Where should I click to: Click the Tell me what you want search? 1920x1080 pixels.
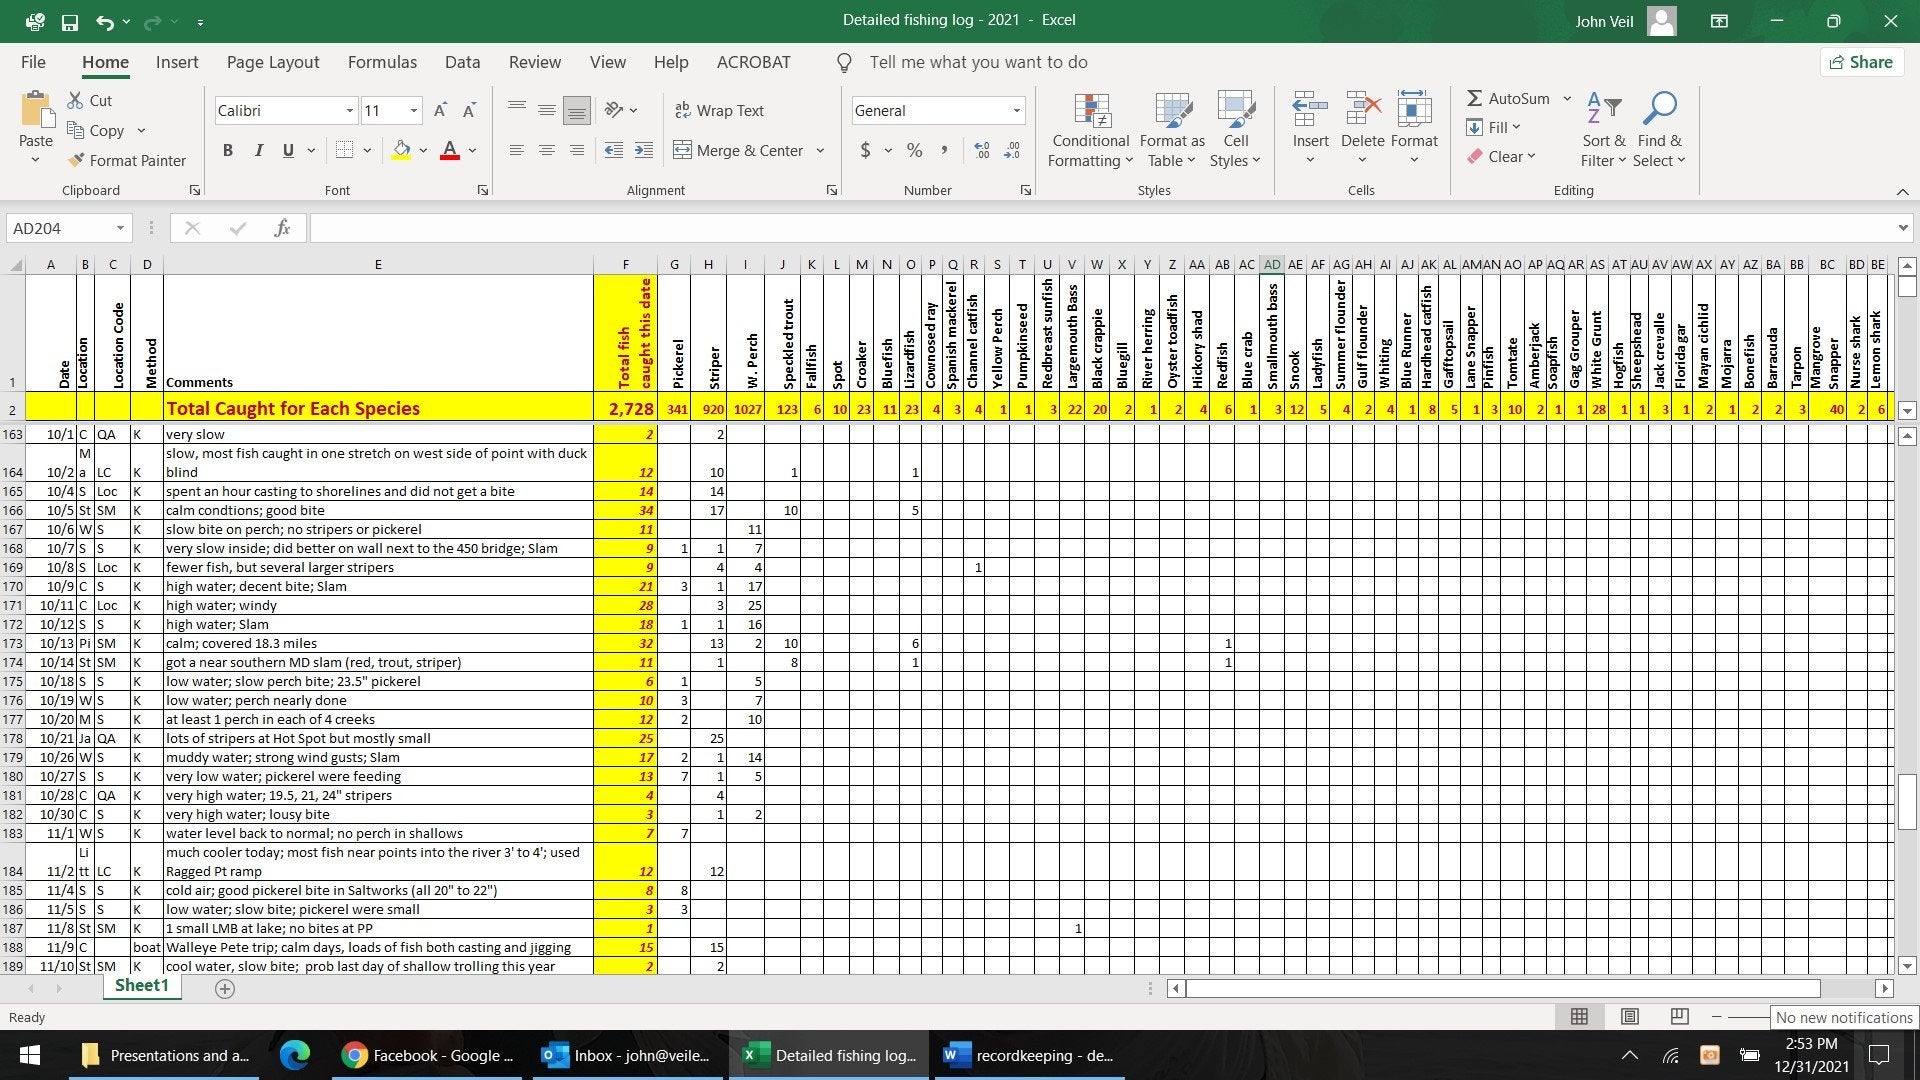click(978, 62)
